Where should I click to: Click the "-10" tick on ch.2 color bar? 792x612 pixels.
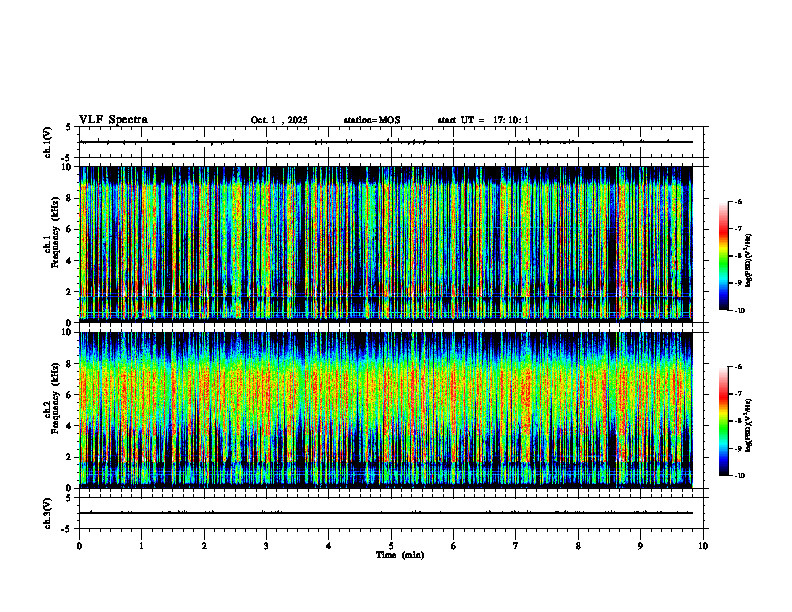(740, 476)
